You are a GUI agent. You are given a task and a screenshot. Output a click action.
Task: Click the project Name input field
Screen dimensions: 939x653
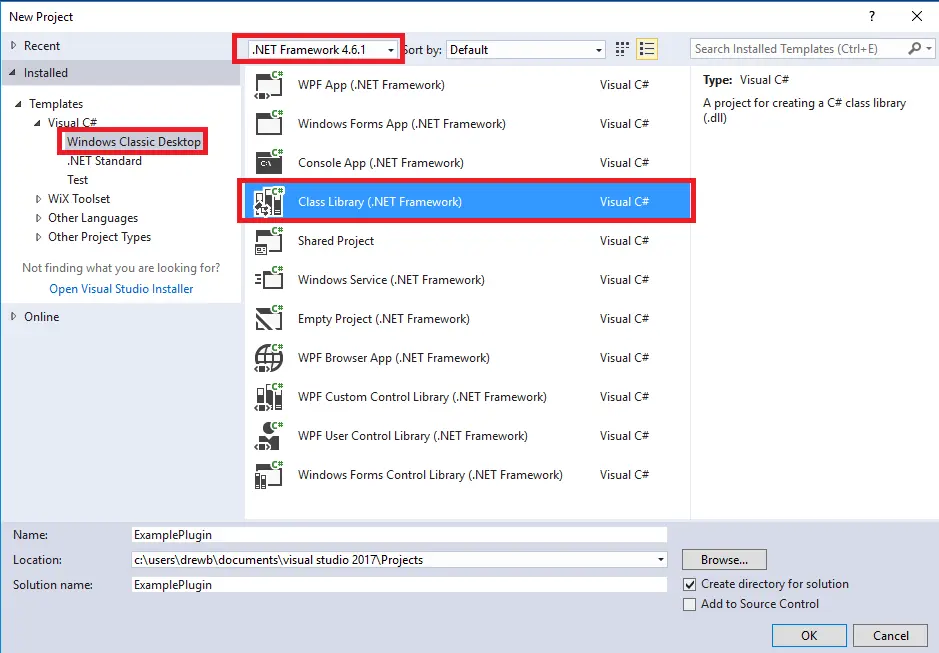[399, 534]
